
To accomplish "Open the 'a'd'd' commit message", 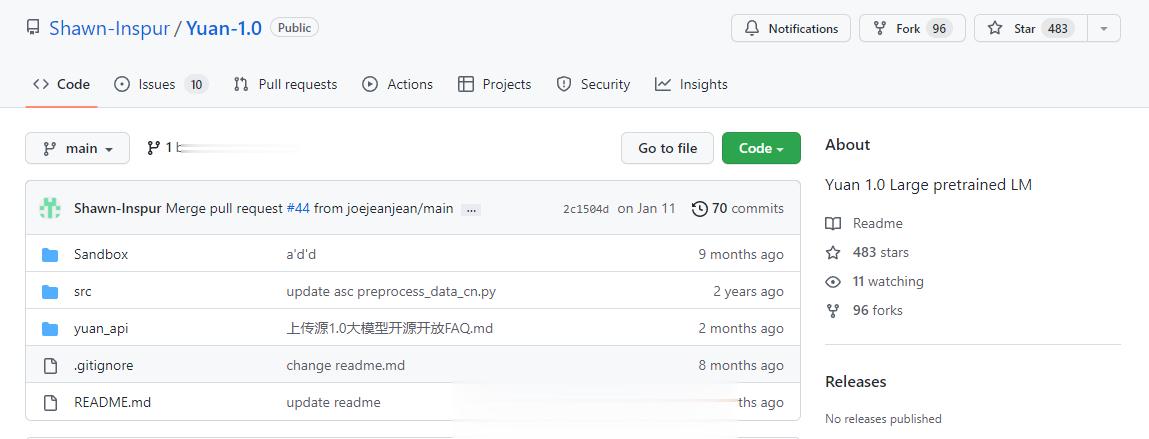I will pos(301,254).
